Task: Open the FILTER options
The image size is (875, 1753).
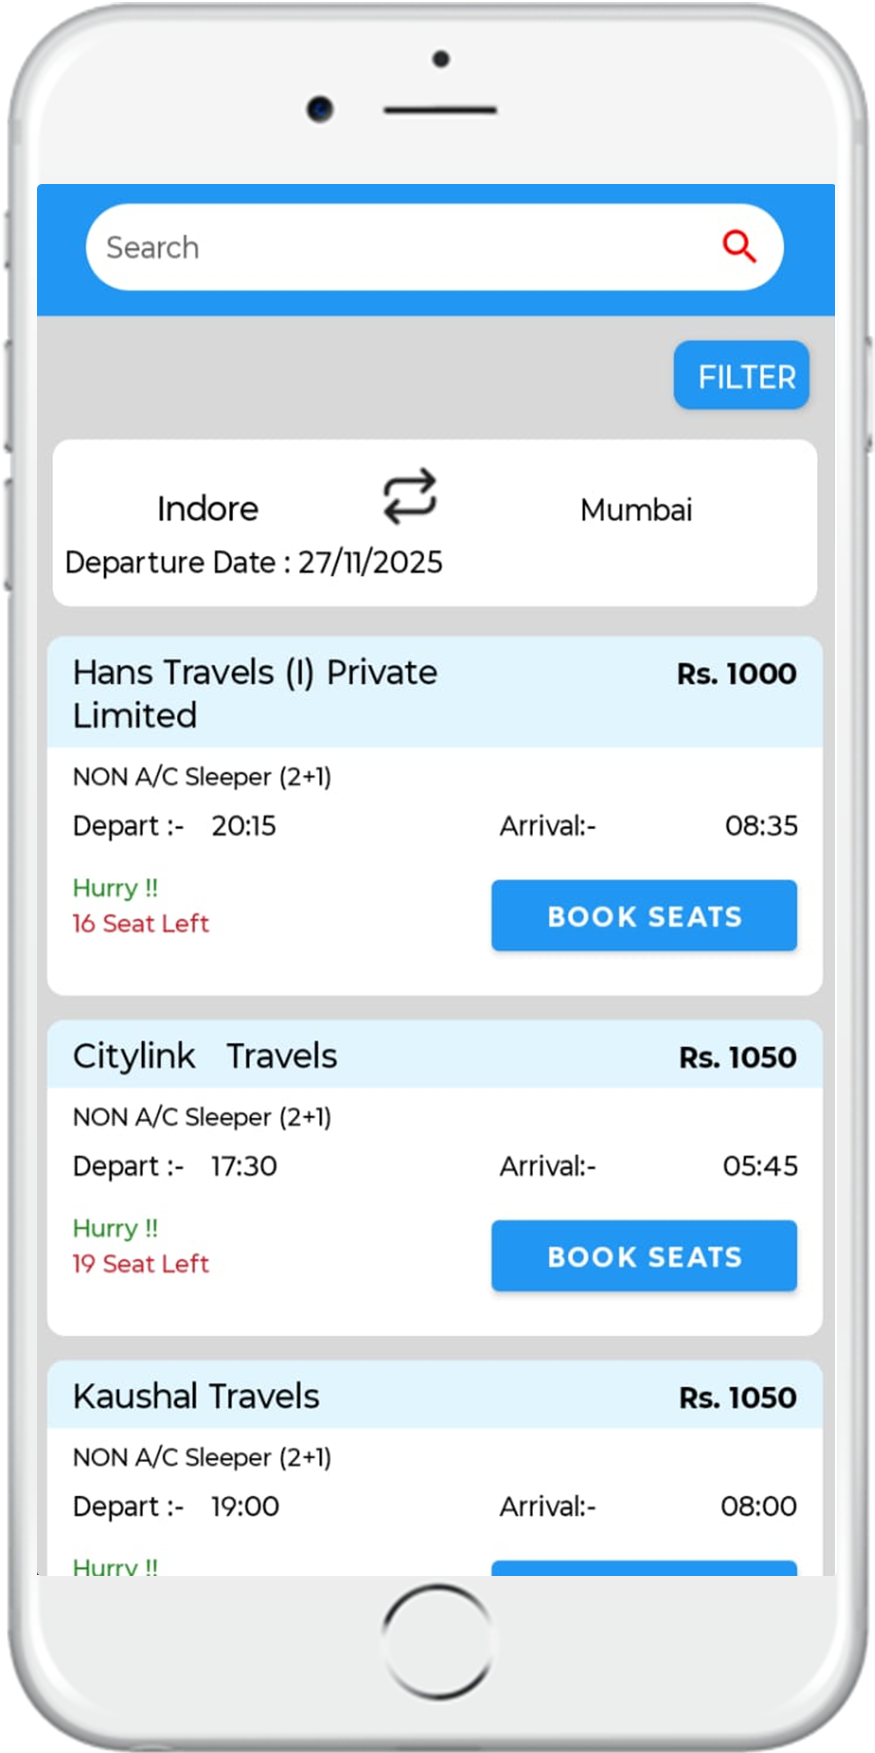Action: (741, 376)
